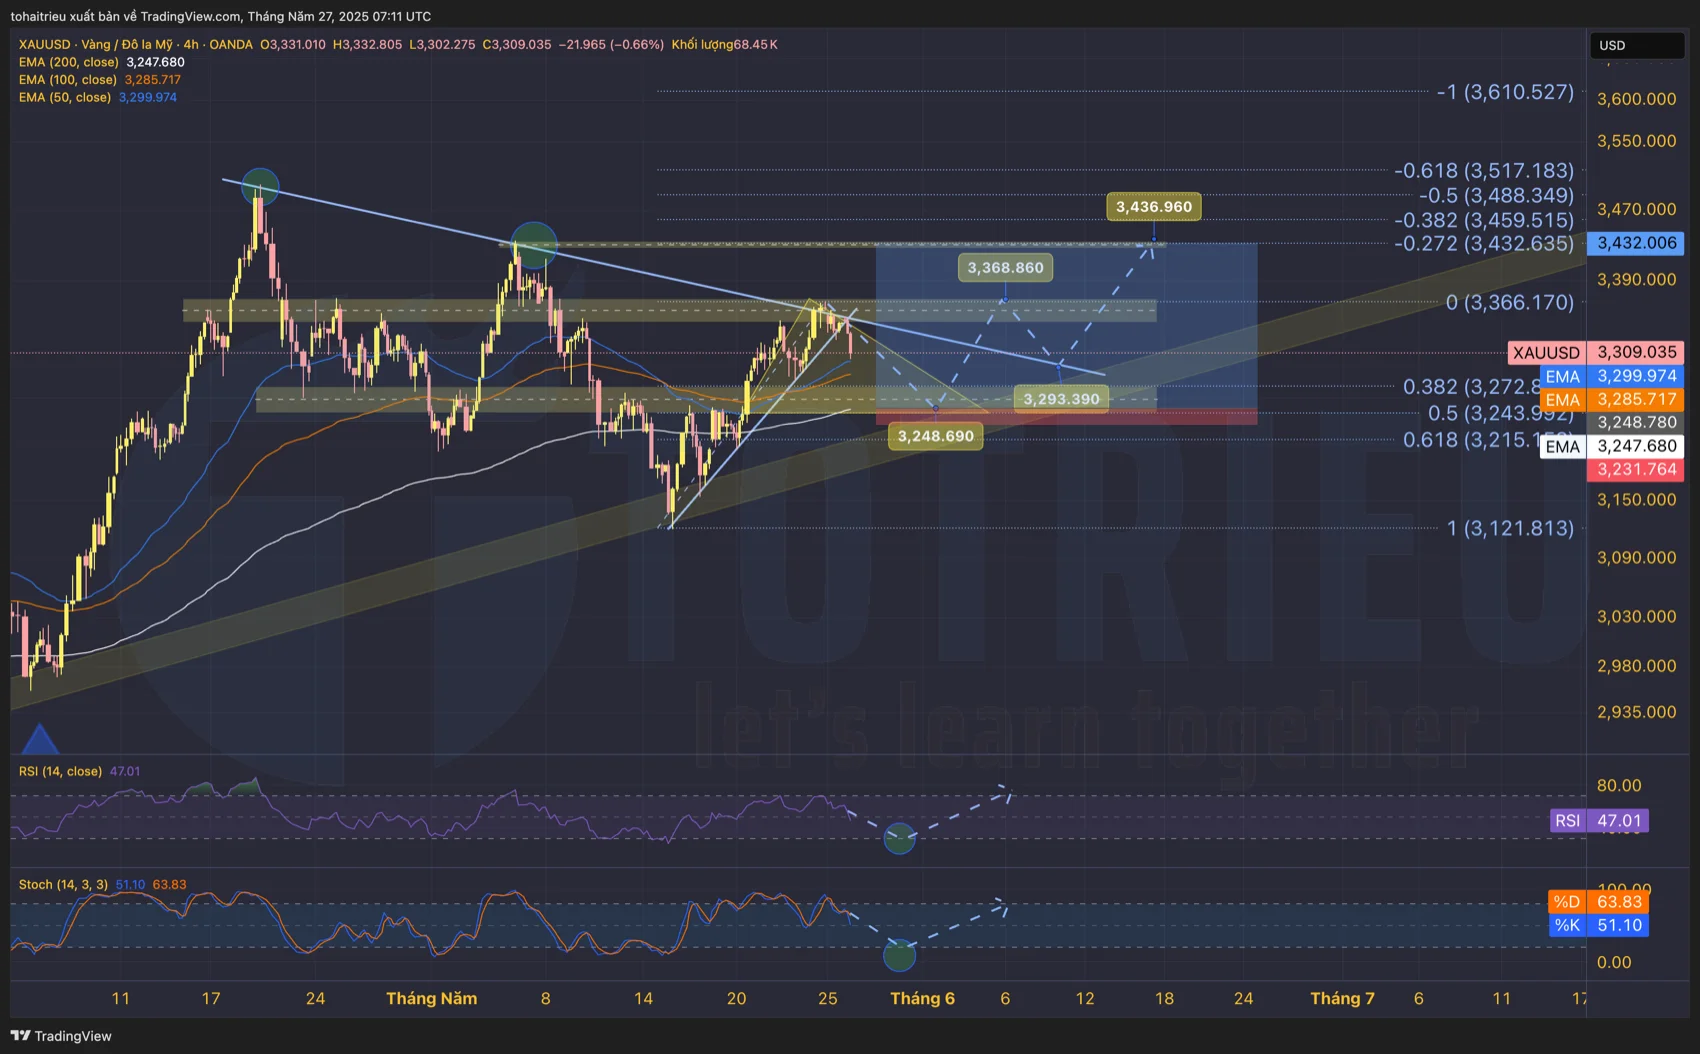
Task: Click the XAUUSD 3,309.035 price axis tag
Action: pyautogui.click(x=1595, y=352)
